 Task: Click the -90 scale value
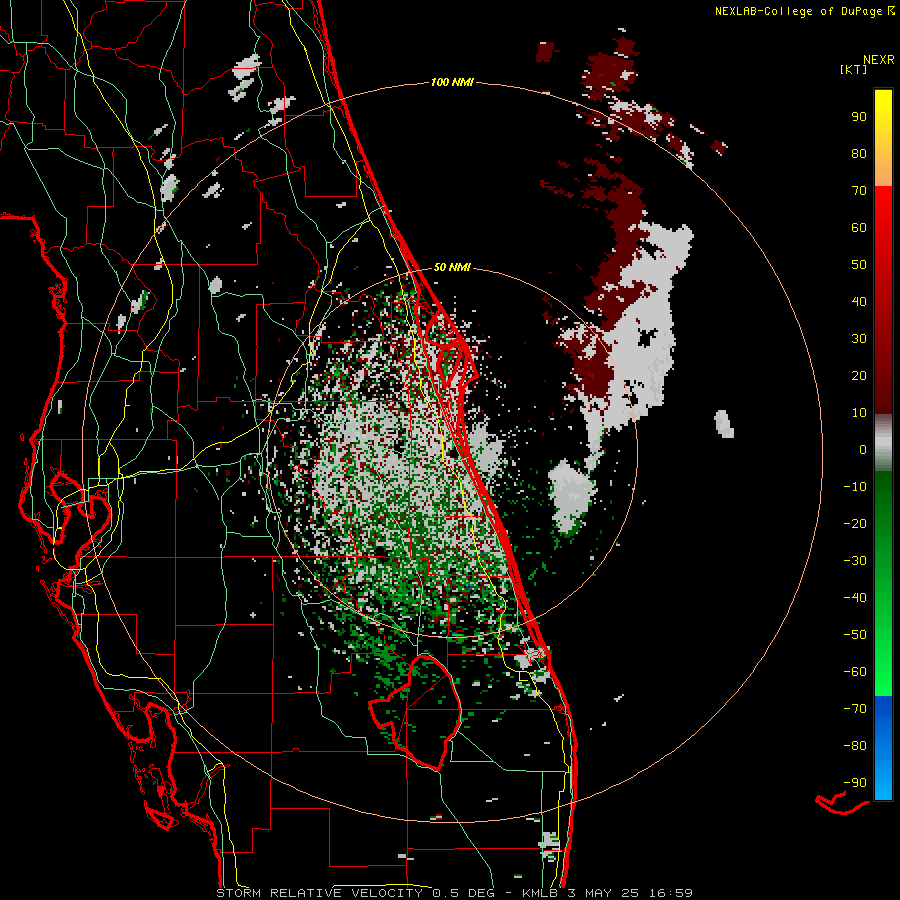coord(855,782)
